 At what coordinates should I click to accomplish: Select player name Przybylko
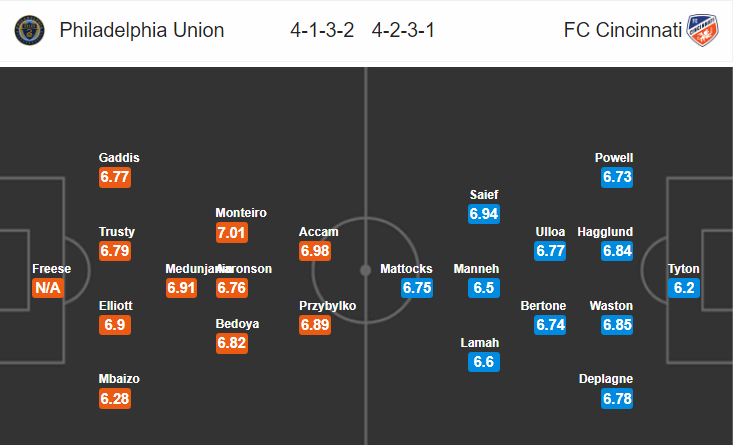point(327,306)
